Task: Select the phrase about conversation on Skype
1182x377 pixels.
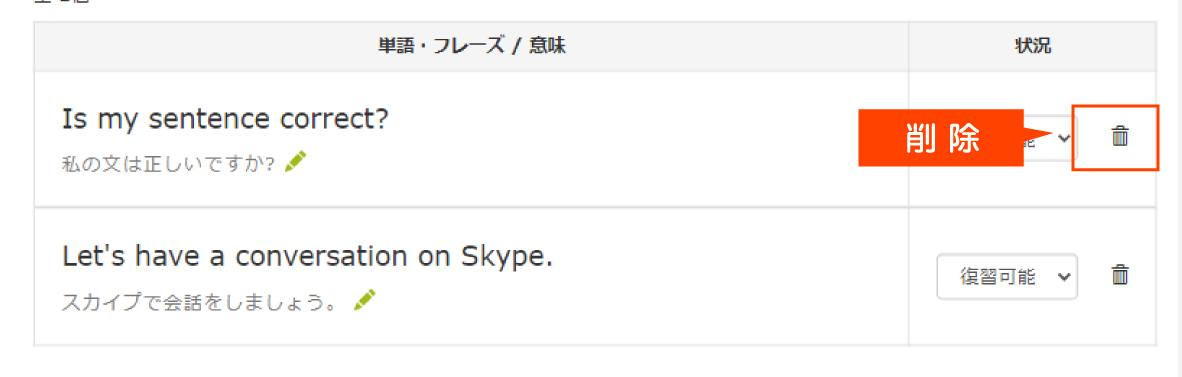Action: pyautogui.click(x=308, y=258)
